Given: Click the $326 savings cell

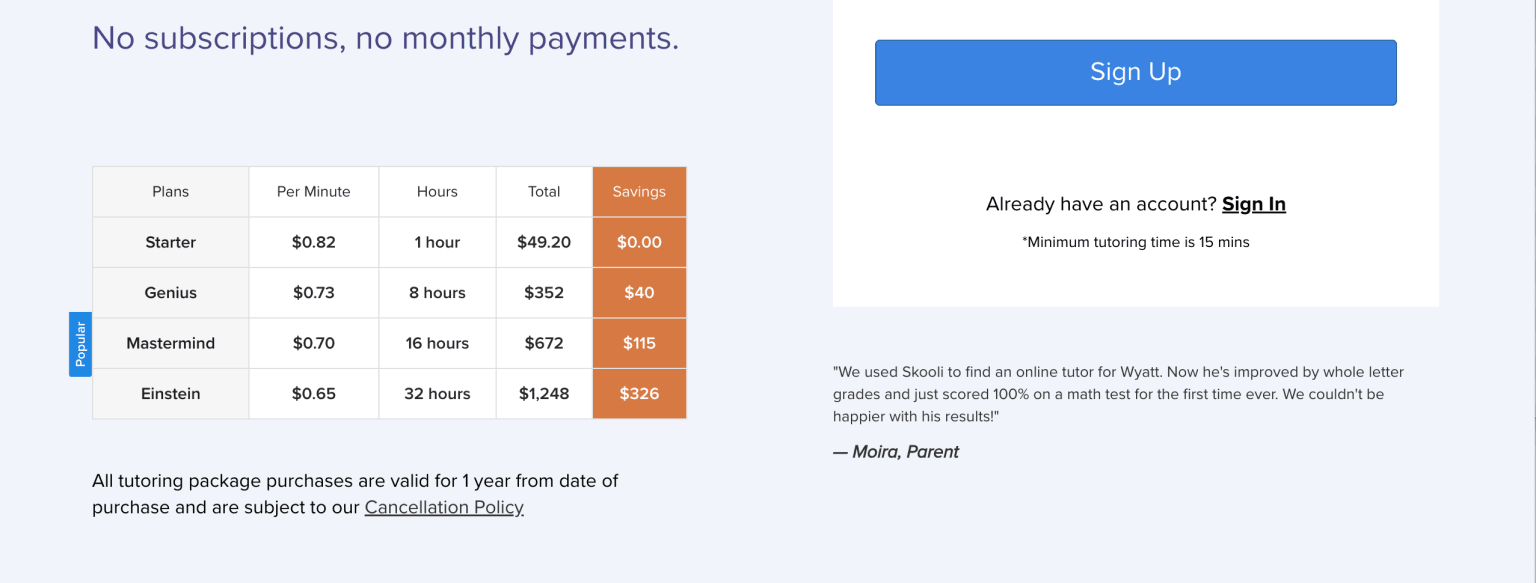Looking at the screenshot, I should (x=639, y=394).
